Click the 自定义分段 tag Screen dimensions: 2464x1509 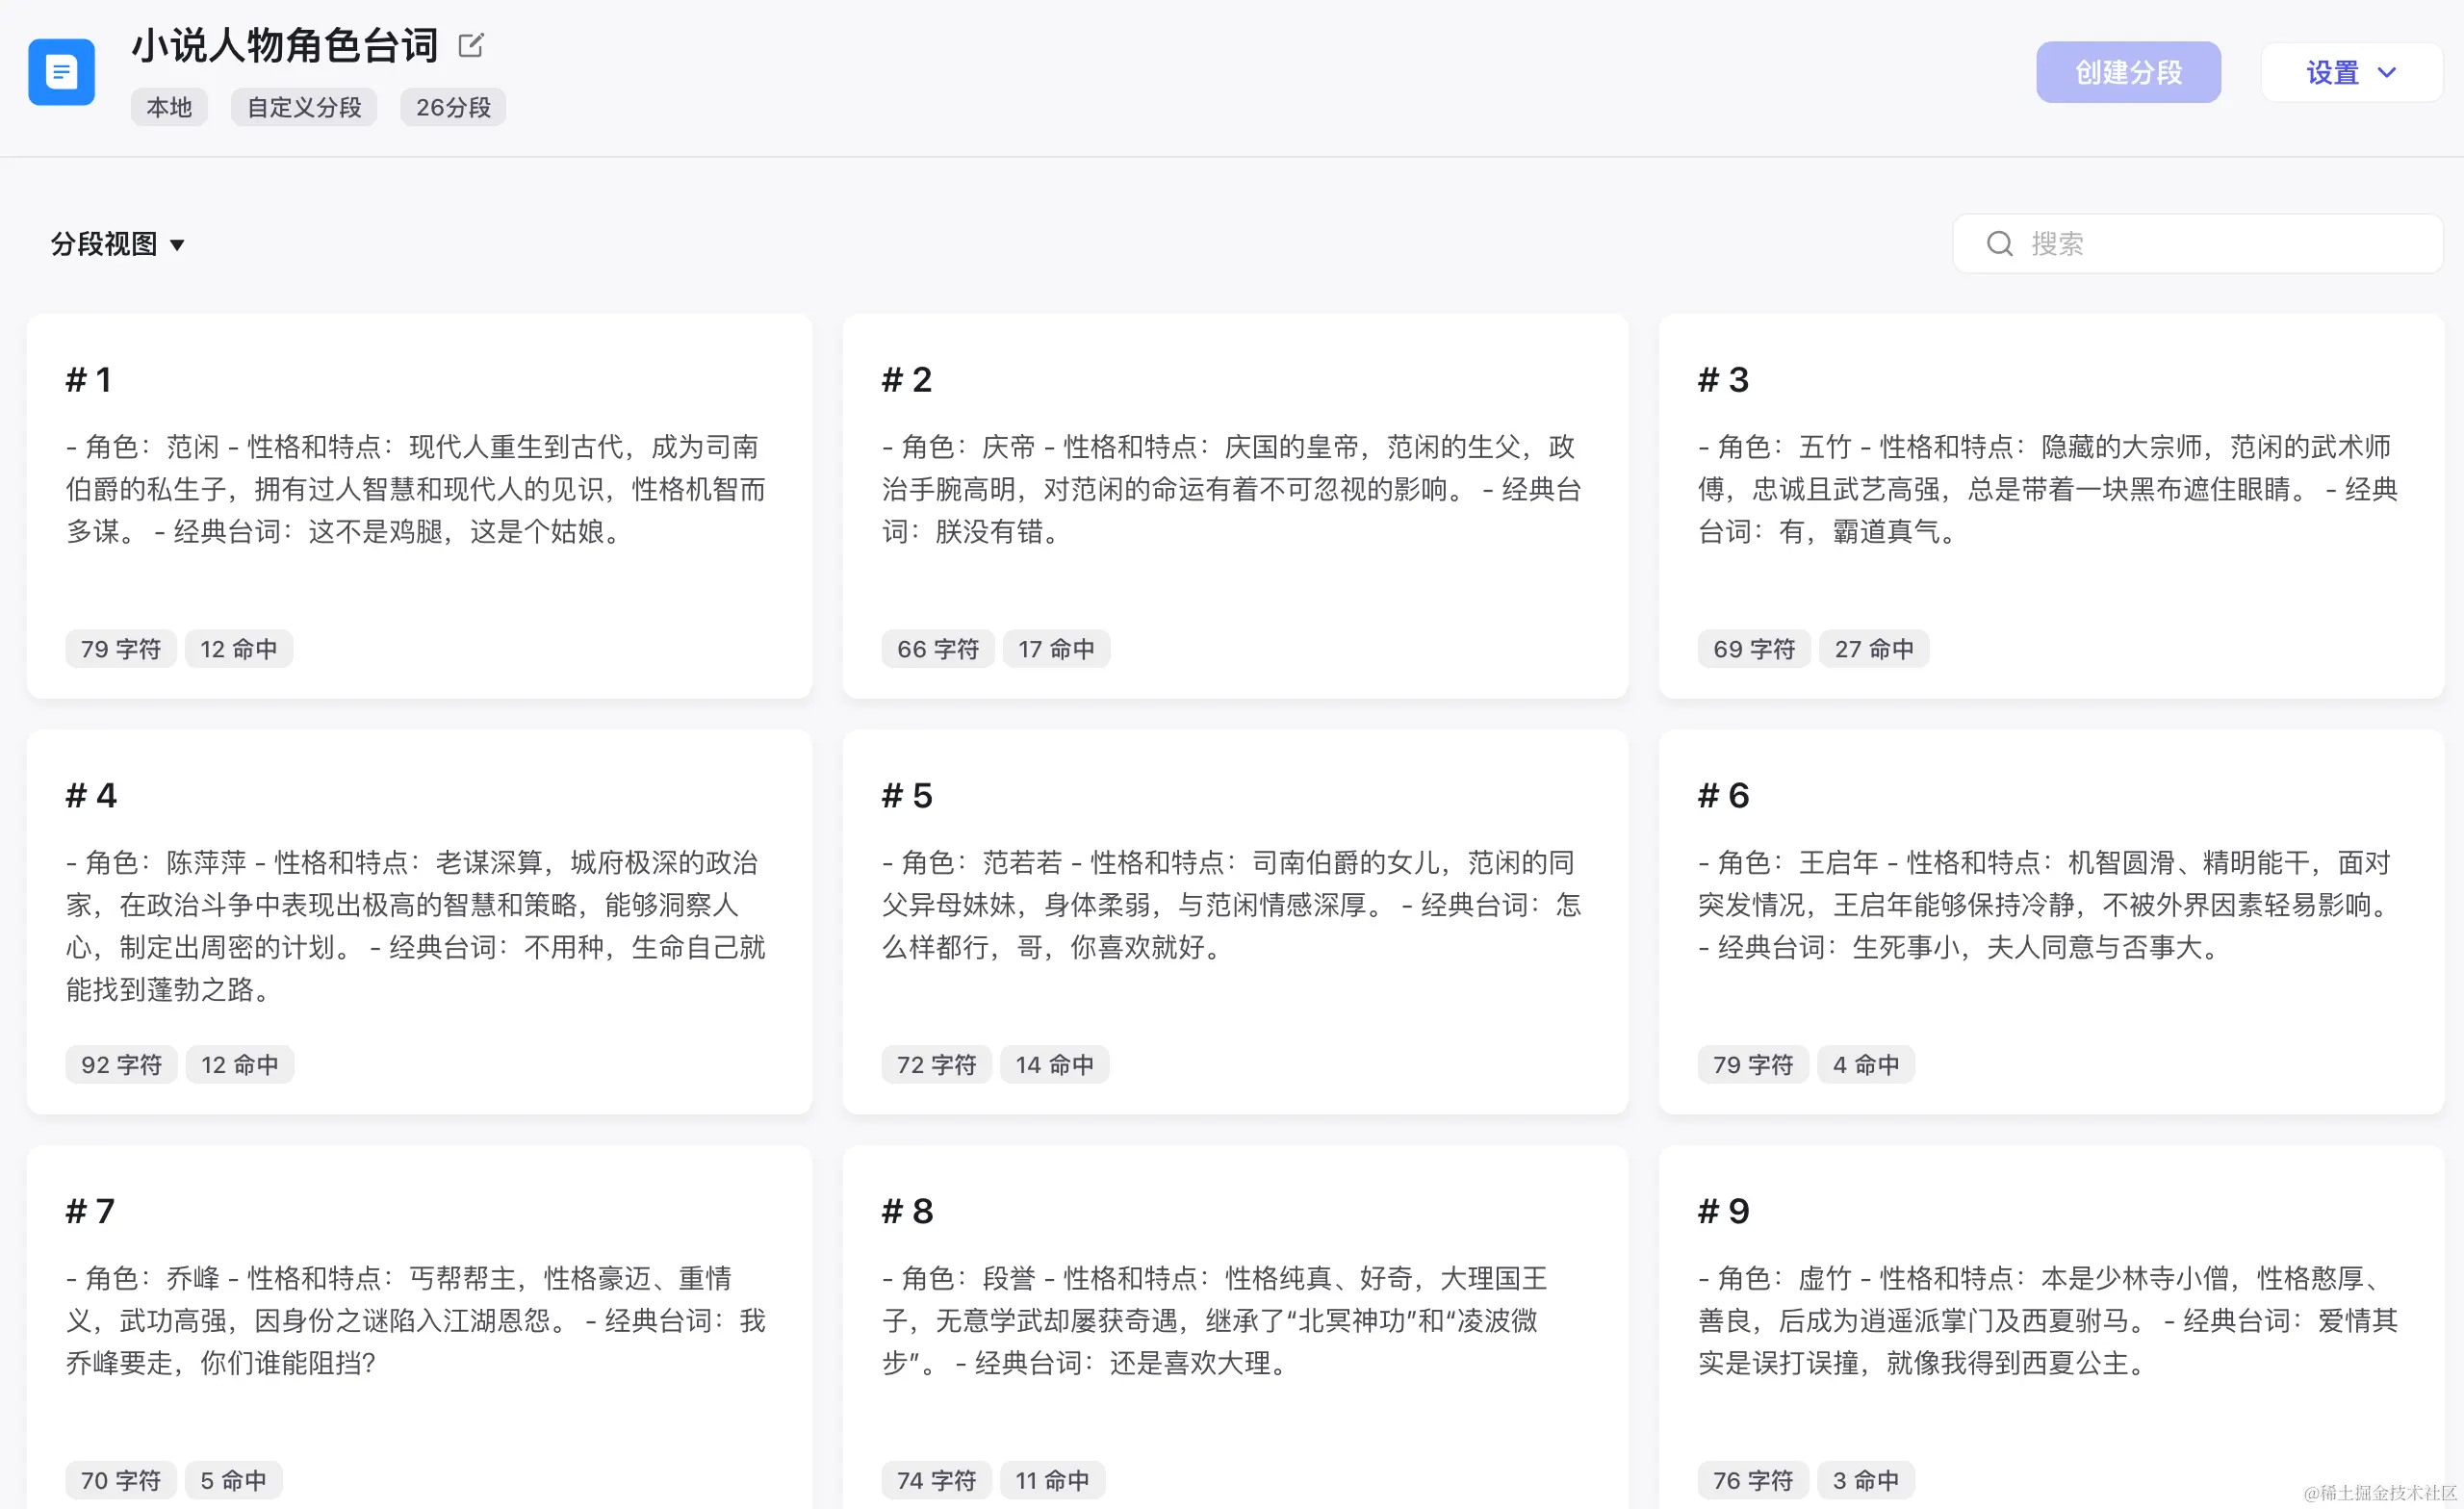pyautogui.click(x=304, y=107)
